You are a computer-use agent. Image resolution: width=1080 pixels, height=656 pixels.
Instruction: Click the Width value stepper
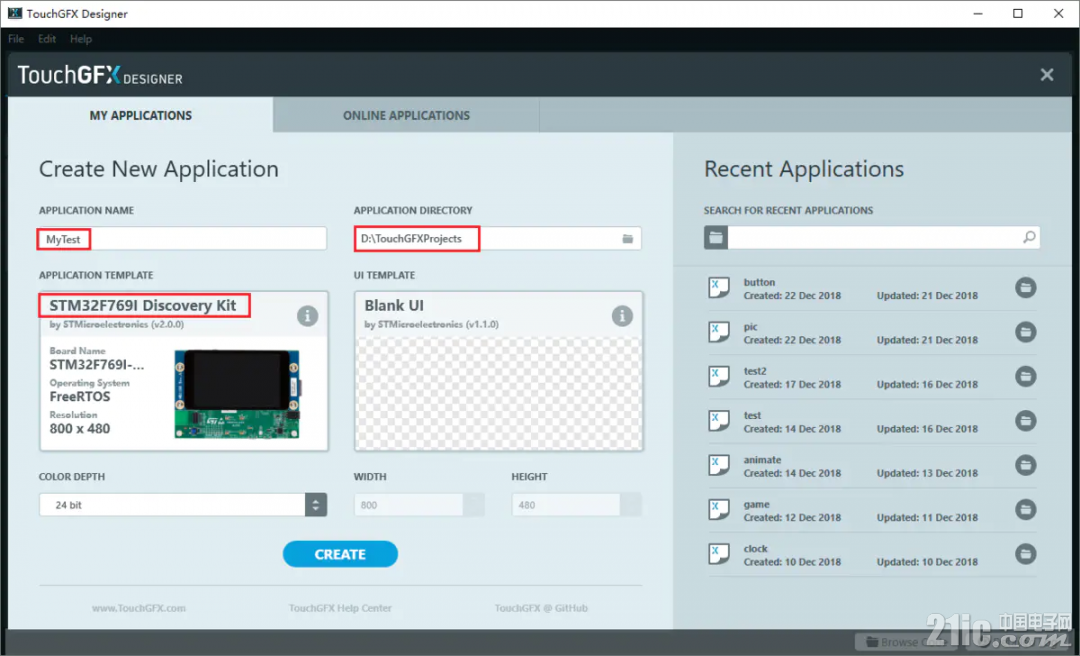[473, 505]
